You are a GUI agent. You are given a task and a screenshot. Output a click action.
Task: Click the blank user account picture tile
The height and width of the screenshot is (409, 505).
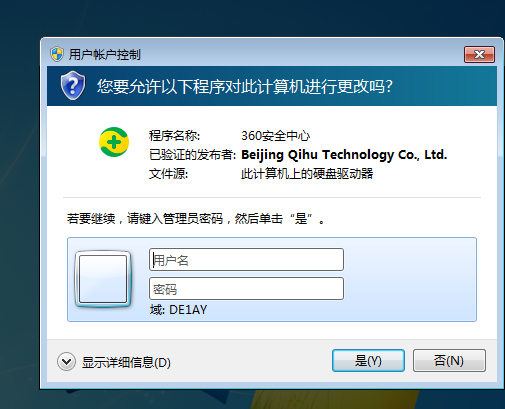[103, 279]
